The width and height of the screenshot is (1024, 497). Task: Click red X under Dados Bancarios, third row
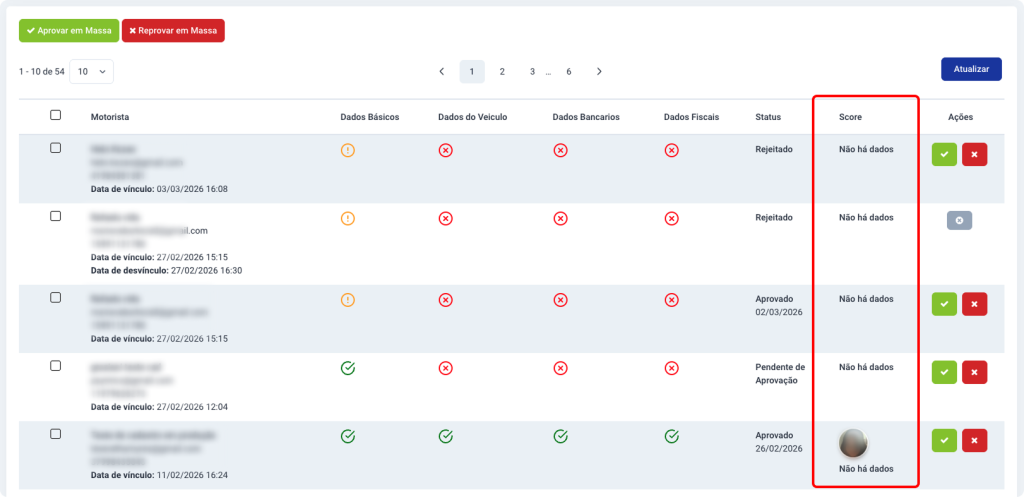pos(561,299)
